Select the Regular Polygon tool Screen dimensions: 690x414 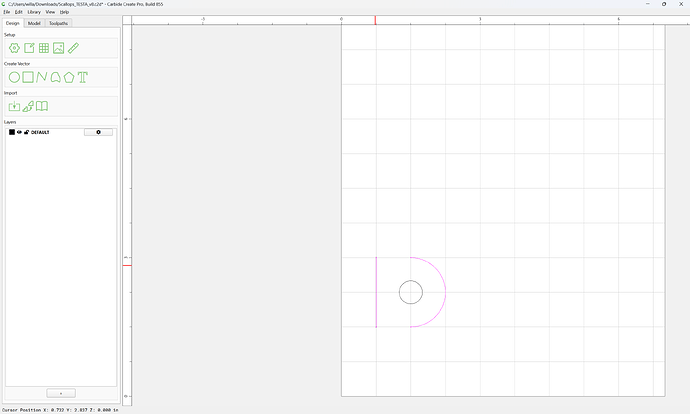(x=69, y=77)
